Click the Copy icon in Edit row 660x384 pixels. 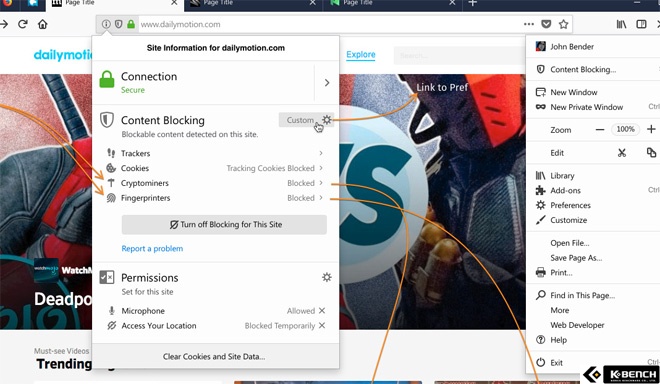pos(651,152)
